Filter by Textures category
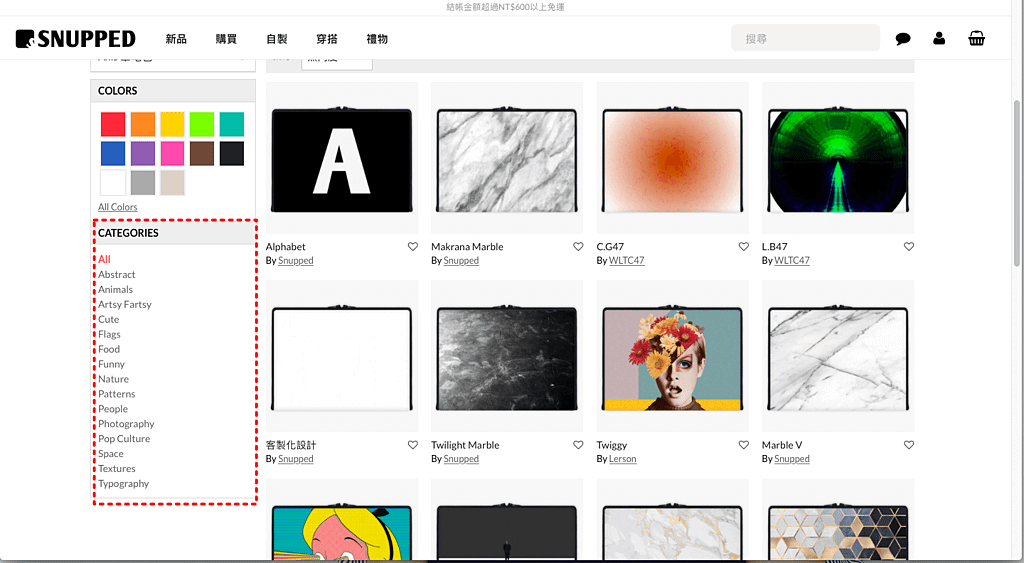This screenshot has height=563, width=1024. coord(117,468)
